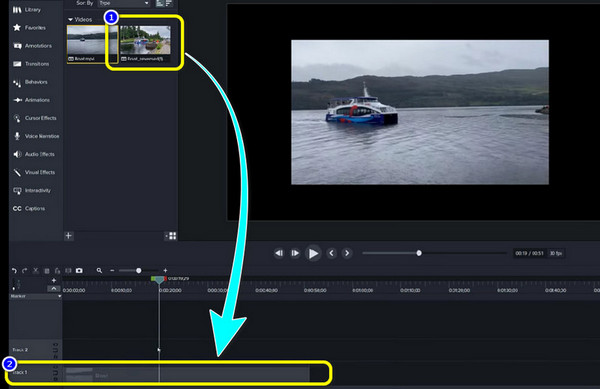Select the second boat canal video thumbnail
The image size is (600, 389).
pyautogui.click(x=145, y=44)
